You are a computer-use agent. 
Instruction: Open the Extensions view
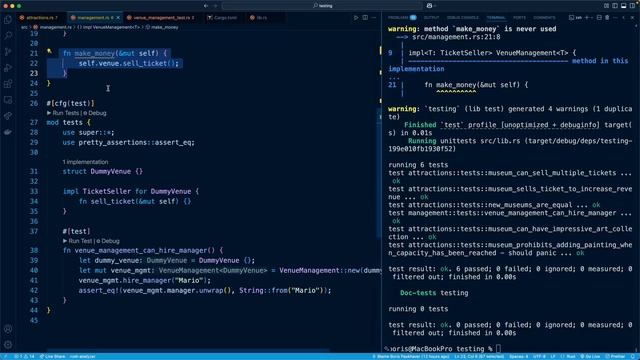8,84
